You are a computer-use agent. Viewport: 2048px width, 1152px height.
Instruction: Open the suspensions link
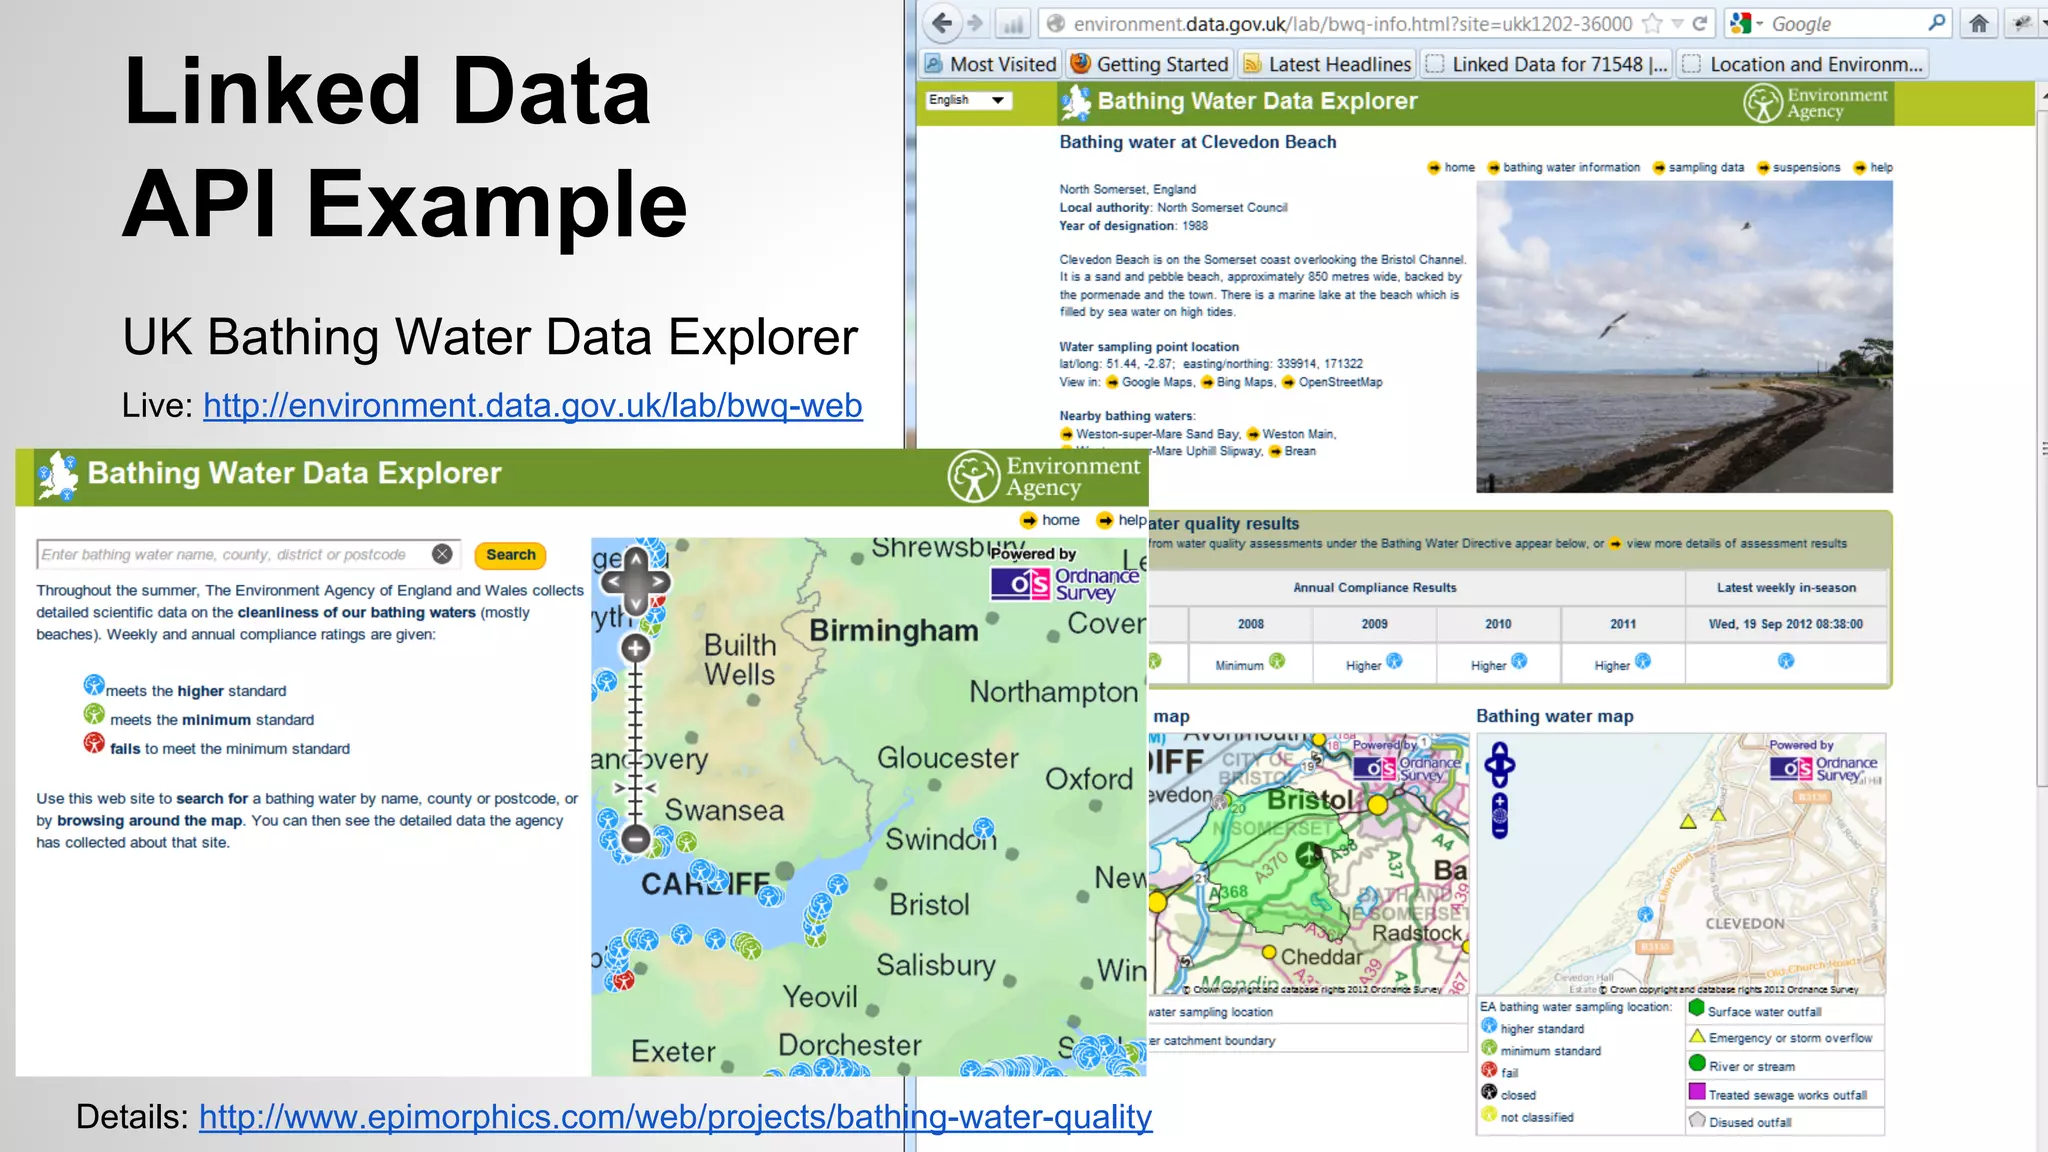click(1798, 168)
